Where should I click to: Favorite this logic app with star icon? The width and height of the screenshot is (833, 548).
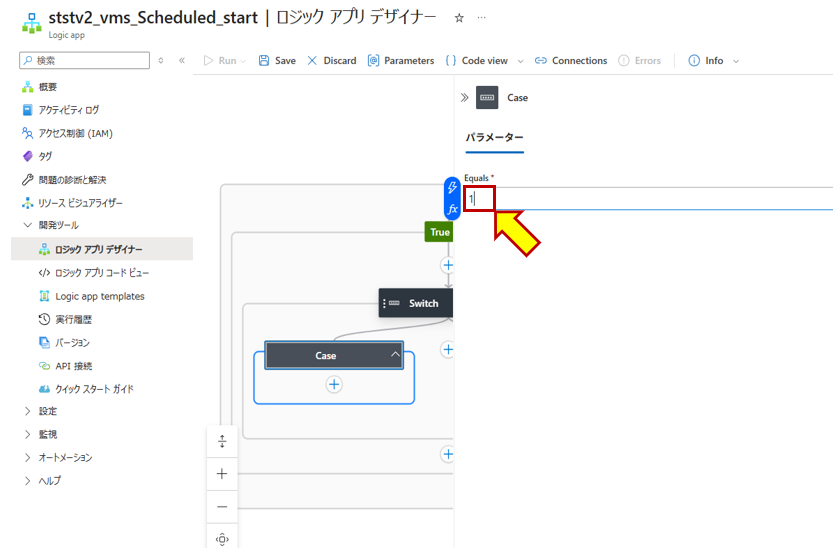459,18
